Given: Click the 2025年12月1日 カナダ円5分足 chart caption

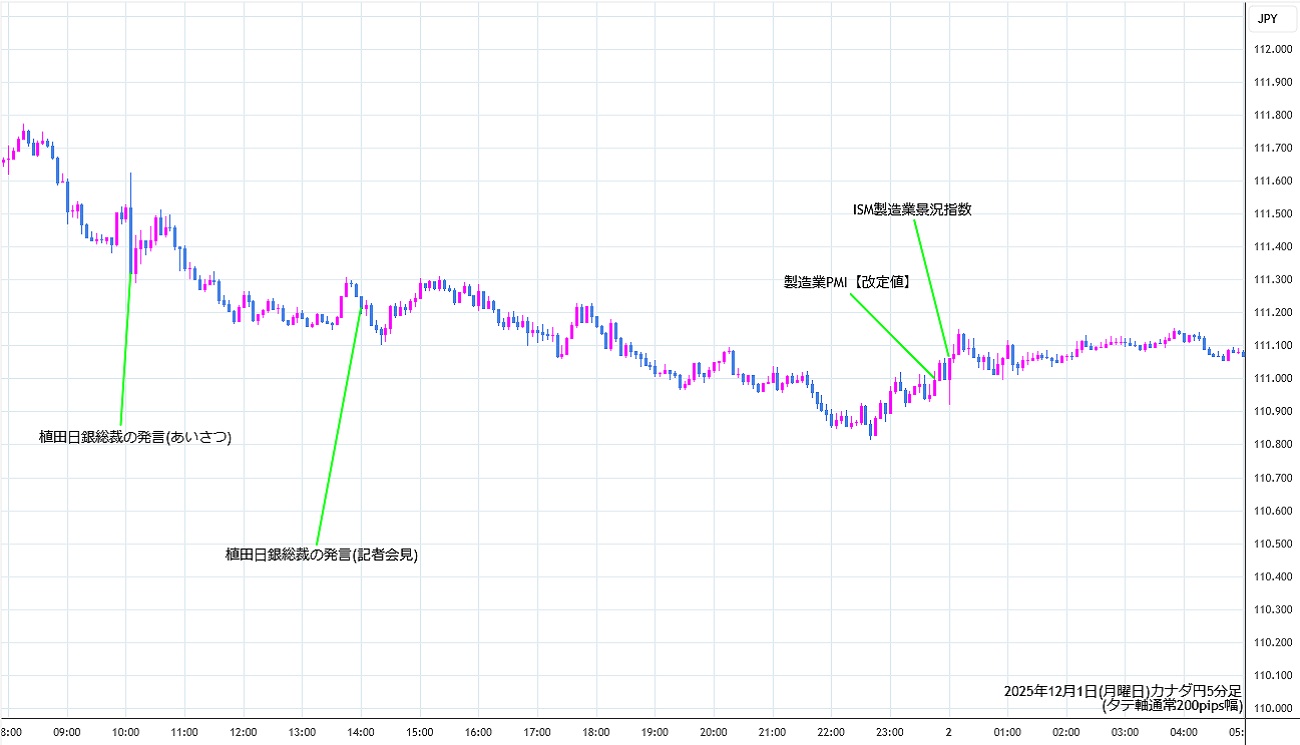Looking at the screenshot, I should tap(1122, 691).
